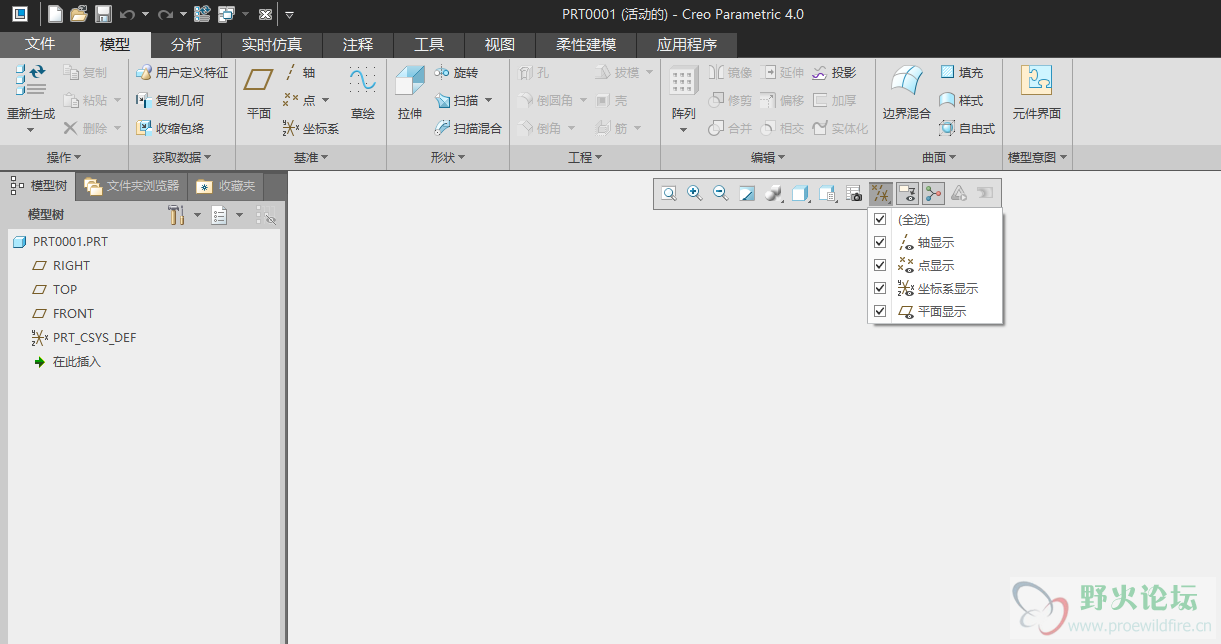Uncheck Point Display (点显示) checkbox
This screenshot has width=1221, height=644.
[880, 265]
